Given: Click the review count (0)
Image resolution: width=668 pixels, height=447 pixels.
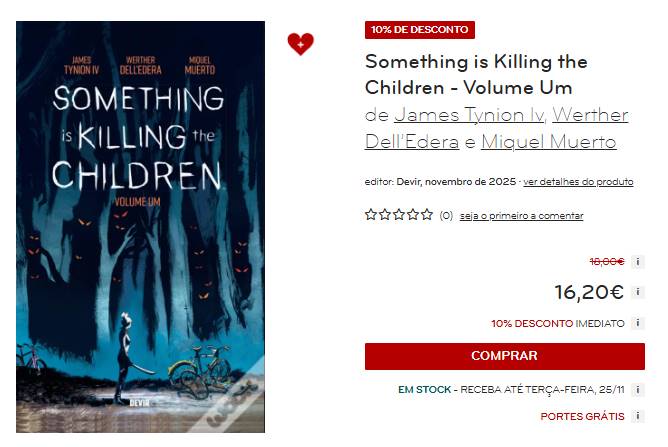Looking at the screenshot, I should [446, 216].
